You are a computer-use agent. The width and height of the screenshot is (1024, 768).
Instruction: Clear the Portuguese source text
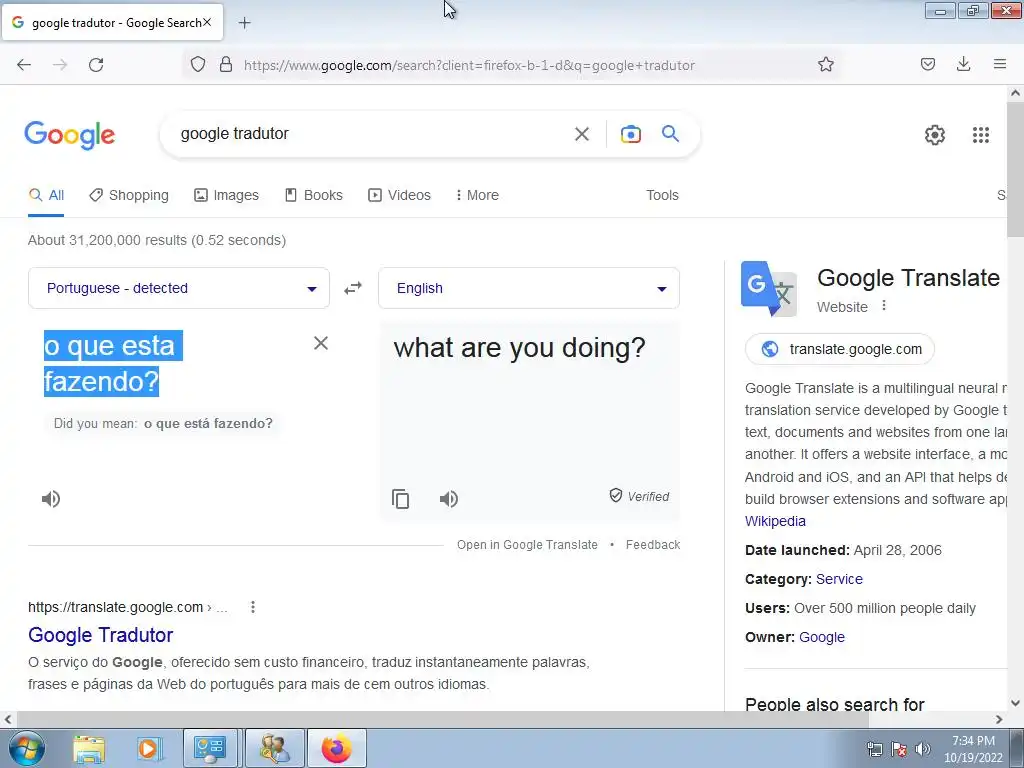pos(321,344)
